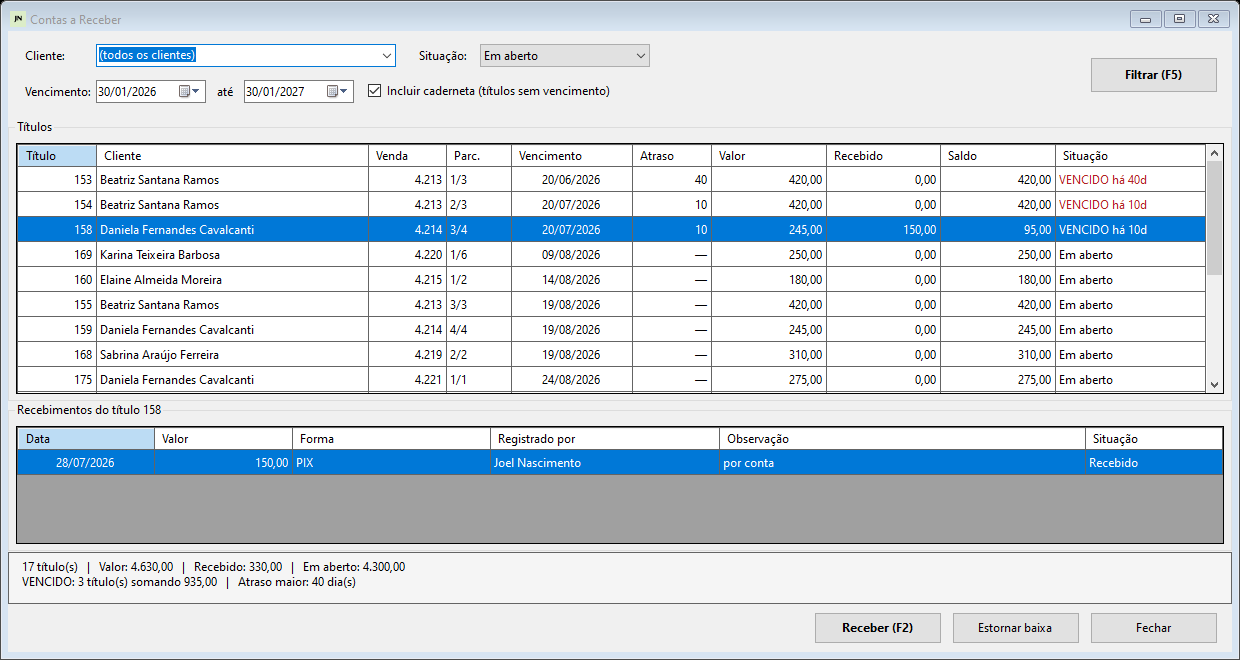The image size is (1240, 660).
Task: Select title 153 Beatriz Santana Ramos
Action: pyautogui.click(x=611, y=180)
